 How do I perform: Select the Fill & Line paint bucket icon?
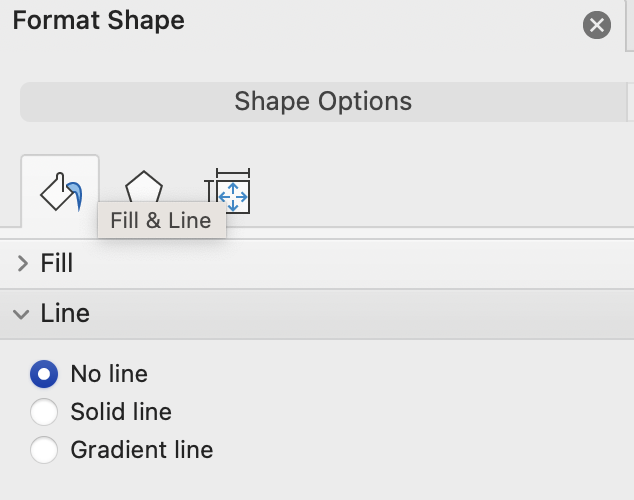(60, 190)
